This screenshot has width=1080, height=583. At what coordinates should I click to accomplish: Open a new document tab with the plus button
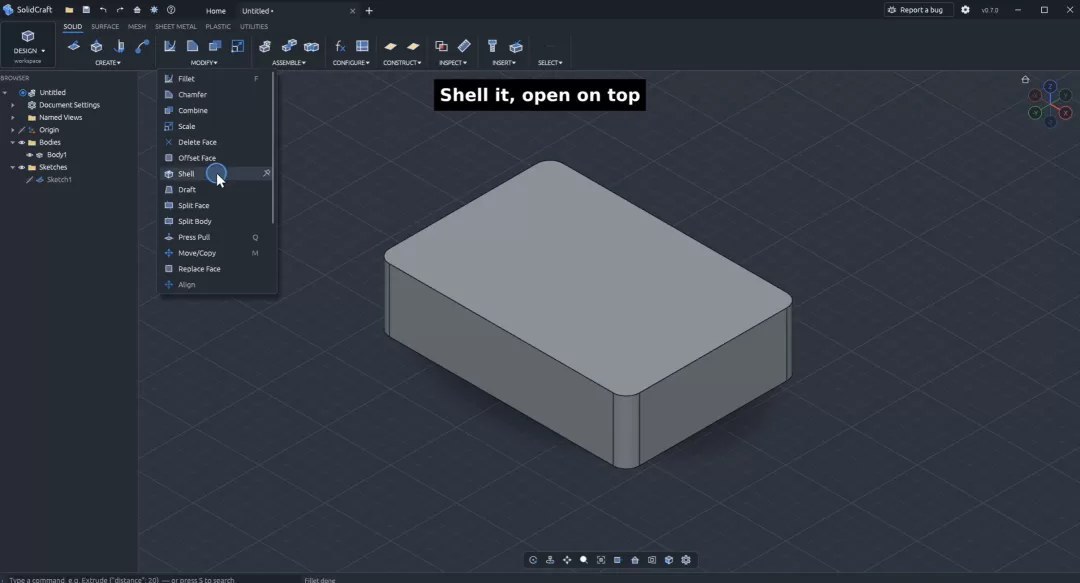(x=369, y=11)
